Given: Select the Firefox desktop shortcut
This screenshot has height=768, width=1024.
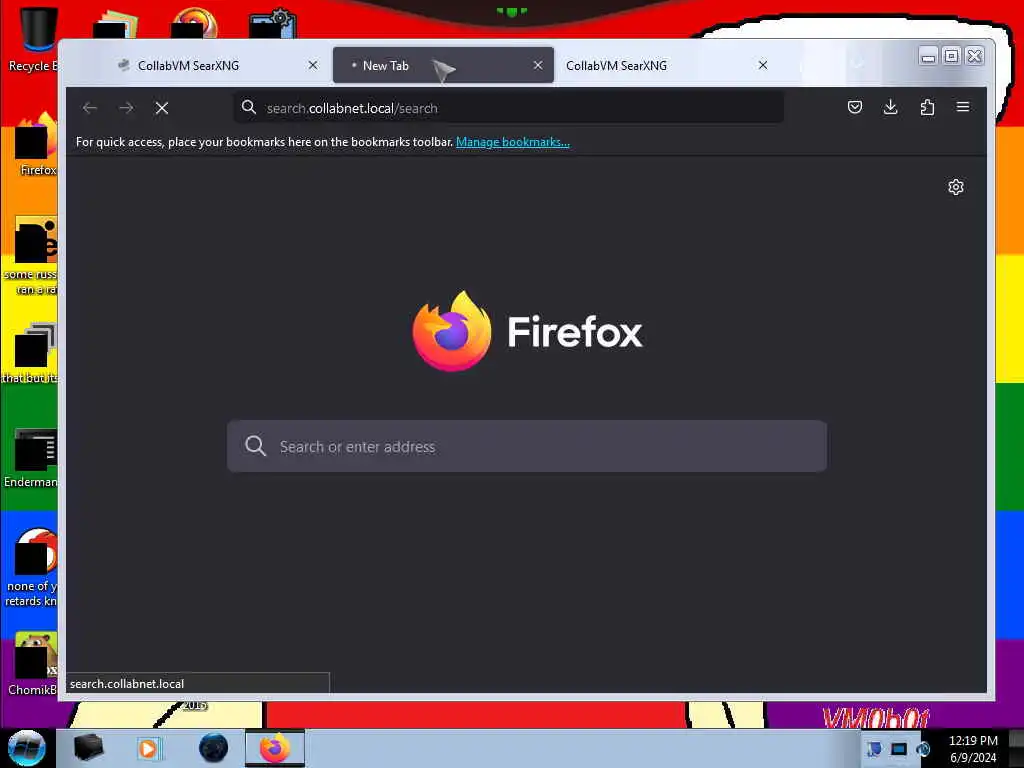Looking at the screenshot, I should click(x=37, y=144).
